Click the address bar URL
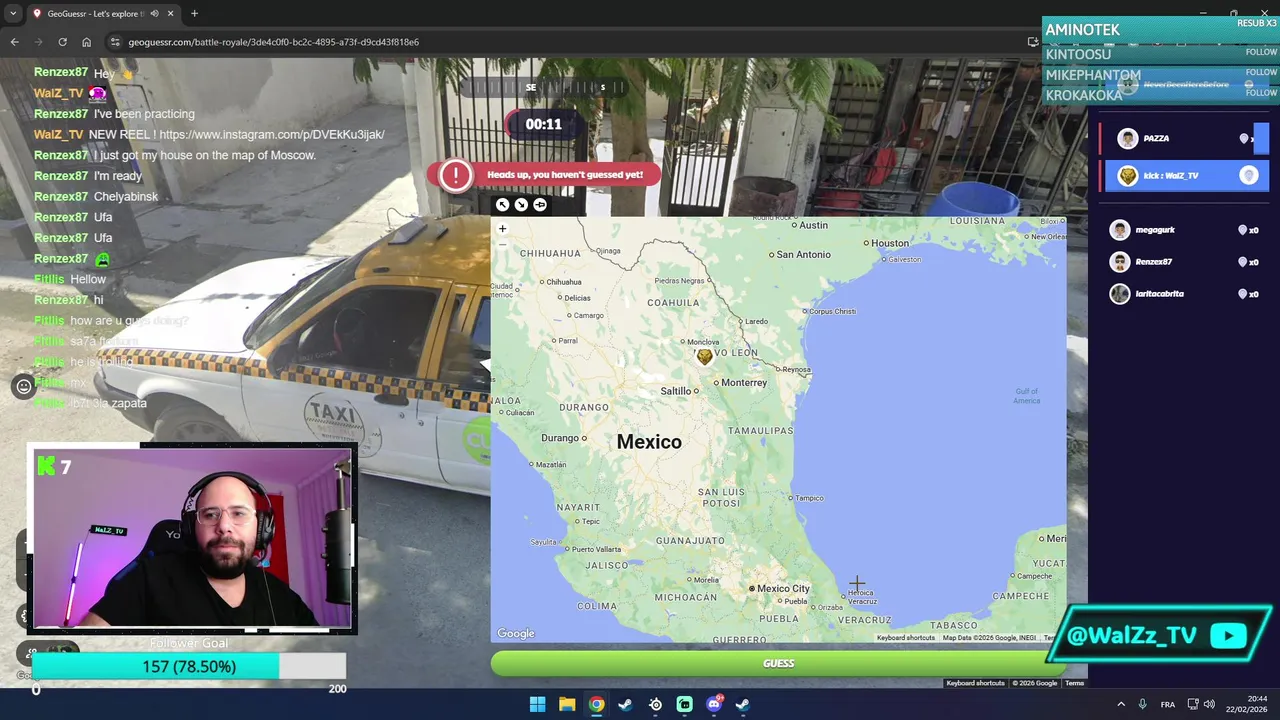This screenshot has width=1280, height=720. coord(273,42)
